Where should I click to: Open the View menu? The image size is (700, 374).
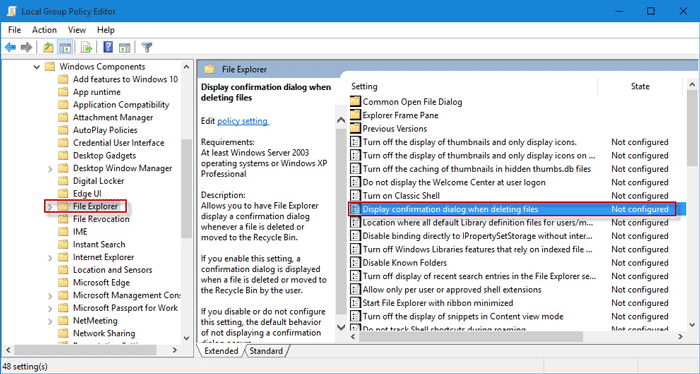point(77,30)
